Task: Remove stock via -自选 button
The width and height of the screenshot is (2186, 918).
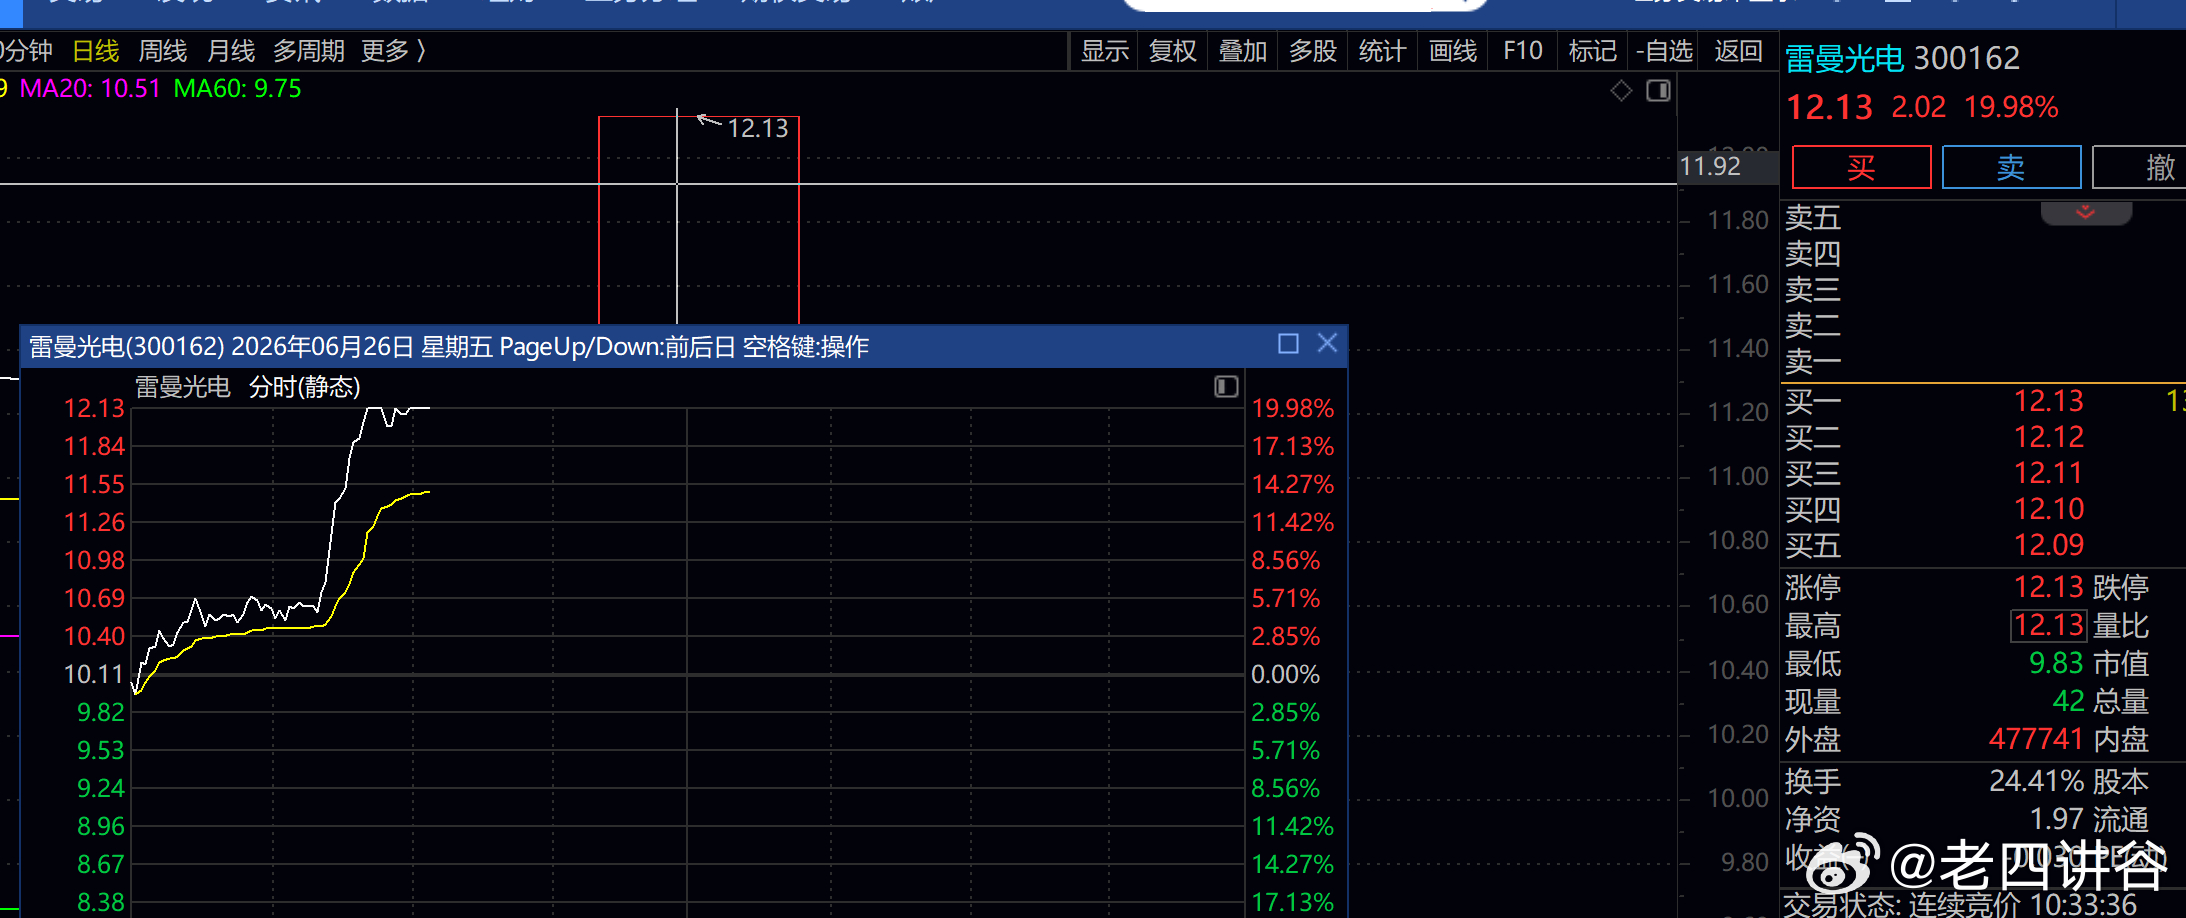Action: pyautogui.click(x=1665, y=51)
